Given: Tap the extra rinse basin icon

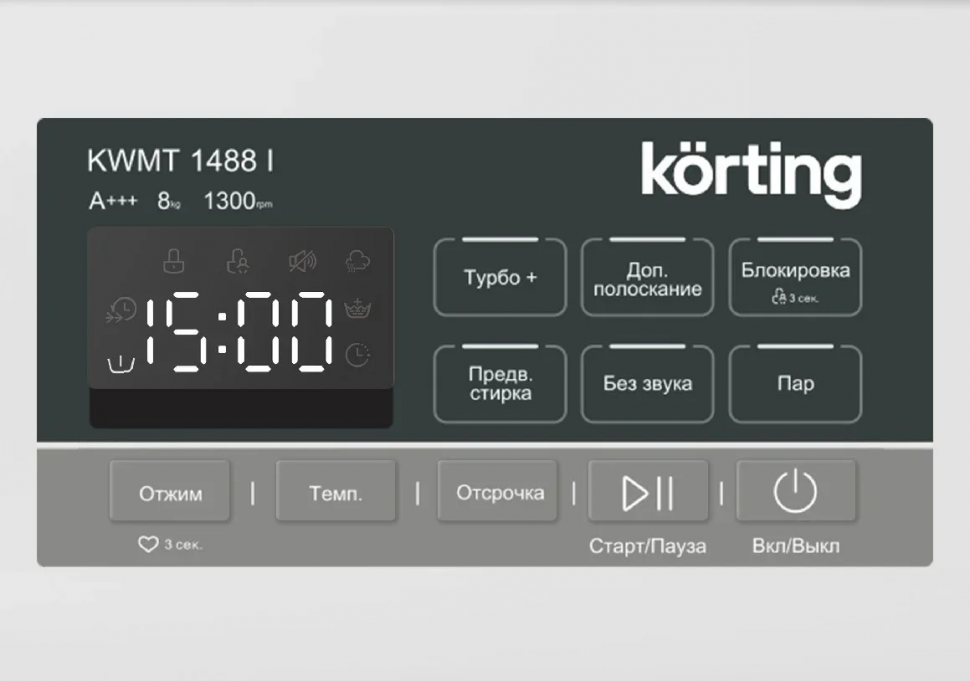Looking at the screenshot, I should point(357,307).
